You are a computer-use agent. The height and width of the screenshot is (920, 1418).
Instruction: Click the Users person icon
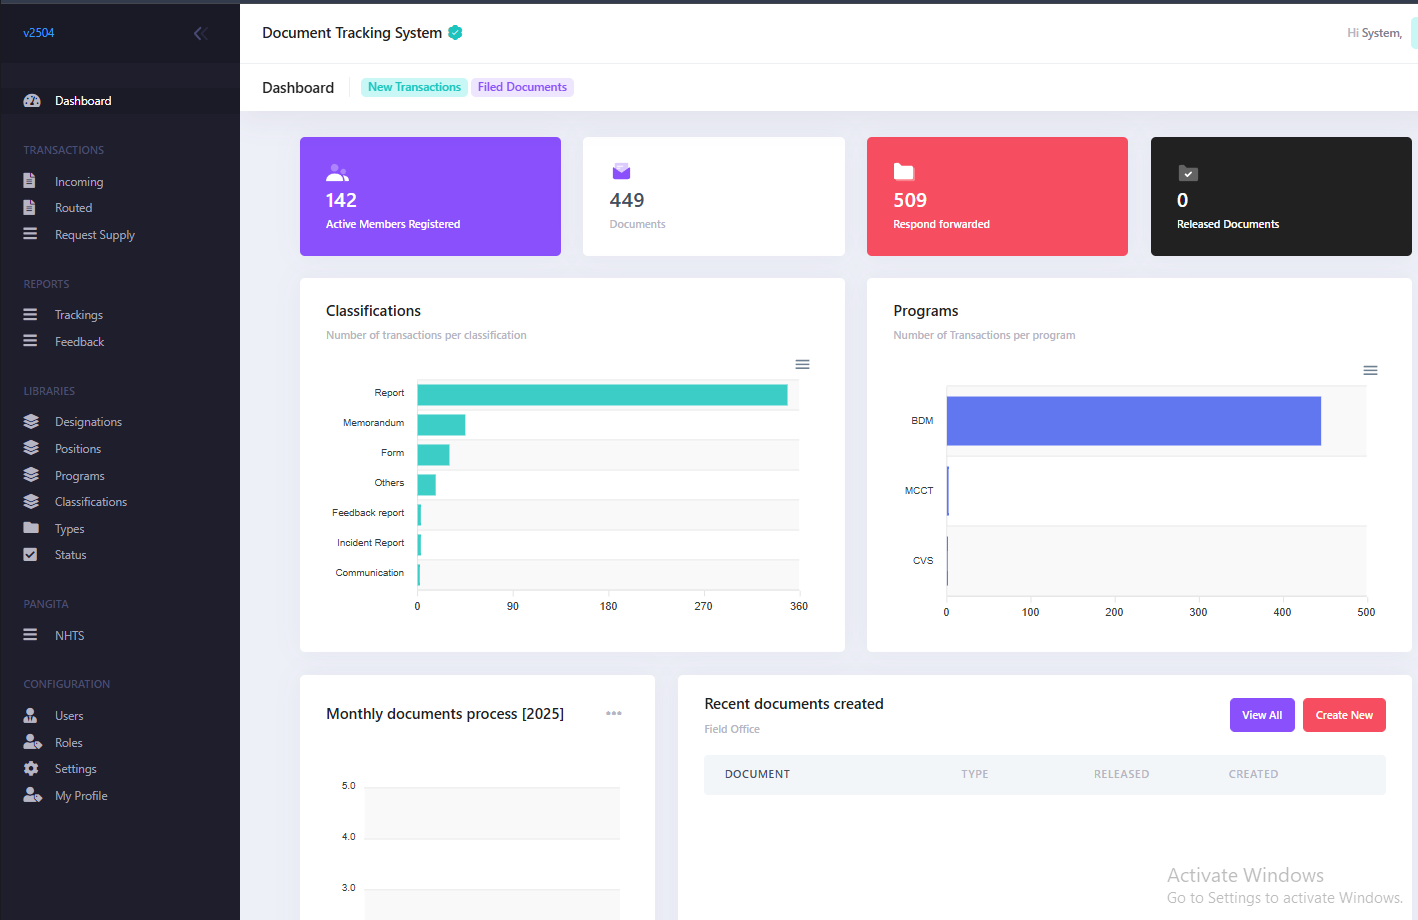pos(31,716)
